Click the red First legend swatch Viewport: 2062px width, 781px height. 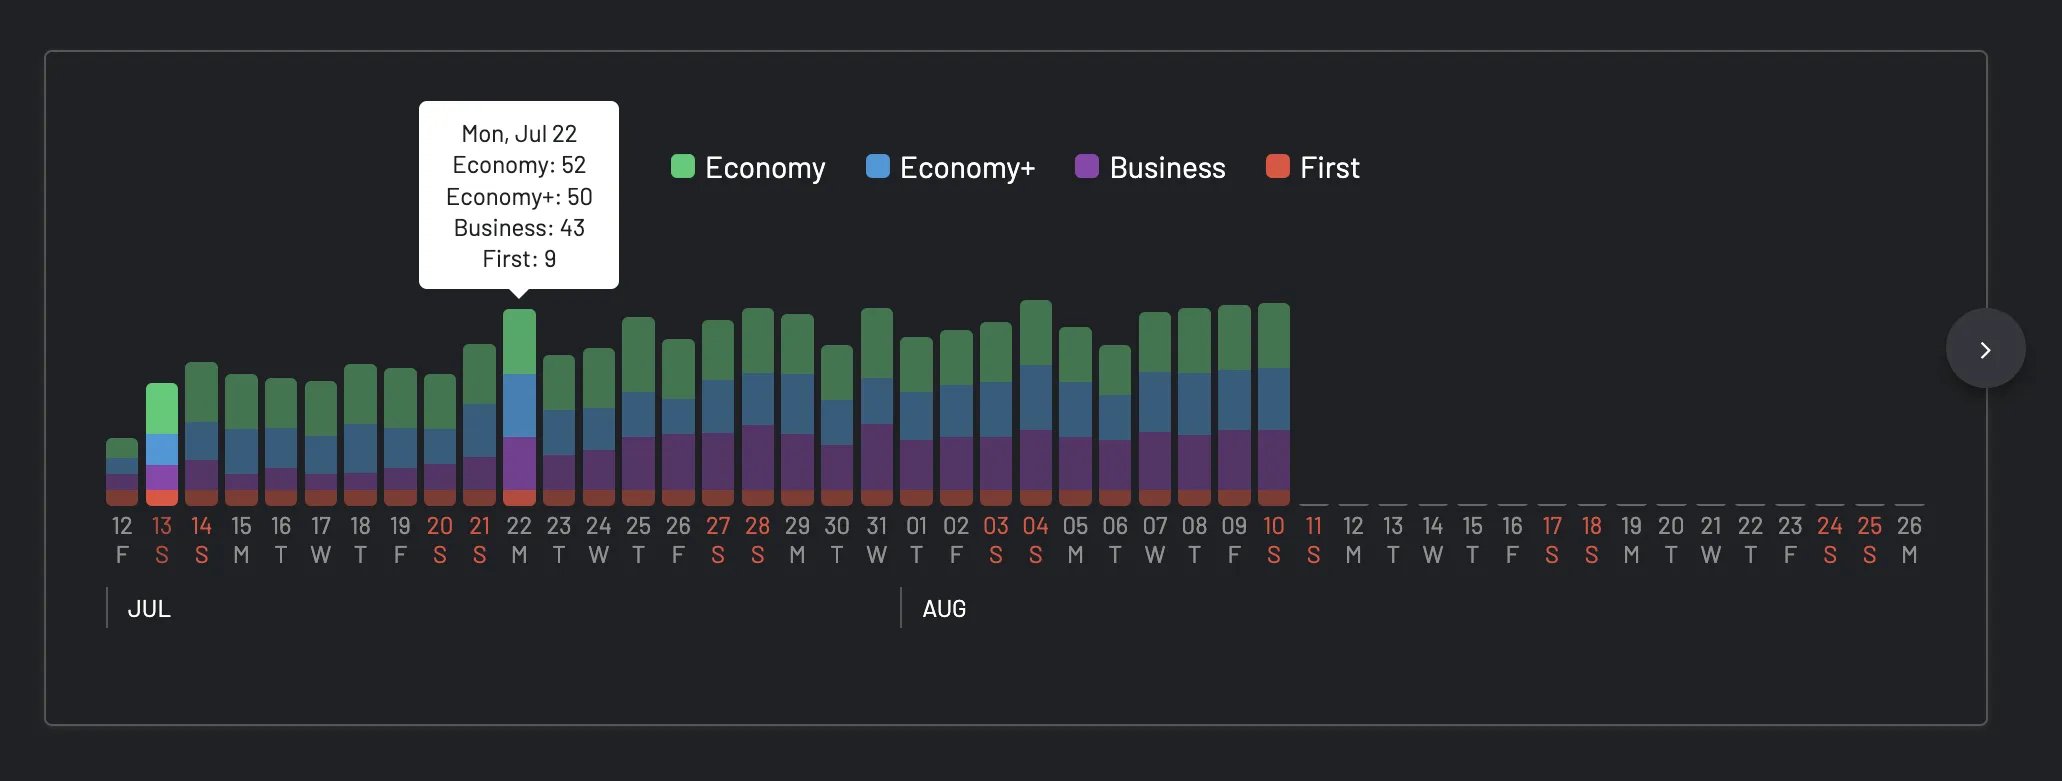1277,166
